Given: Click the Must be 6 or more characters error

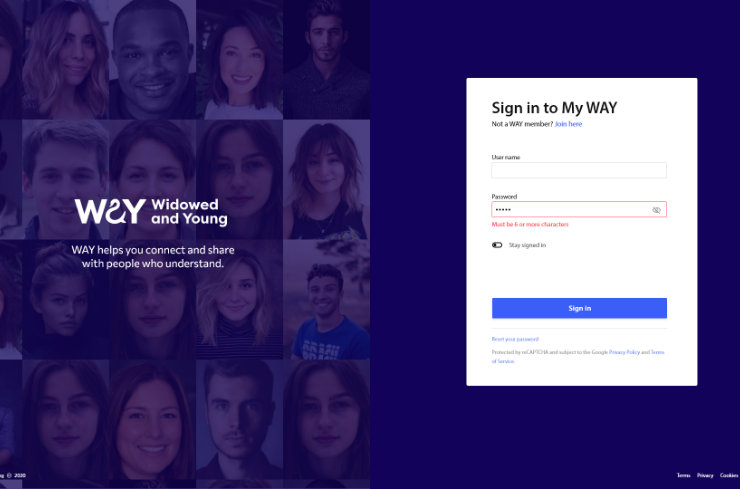Looking at the screenshot, I should point(530,225).
